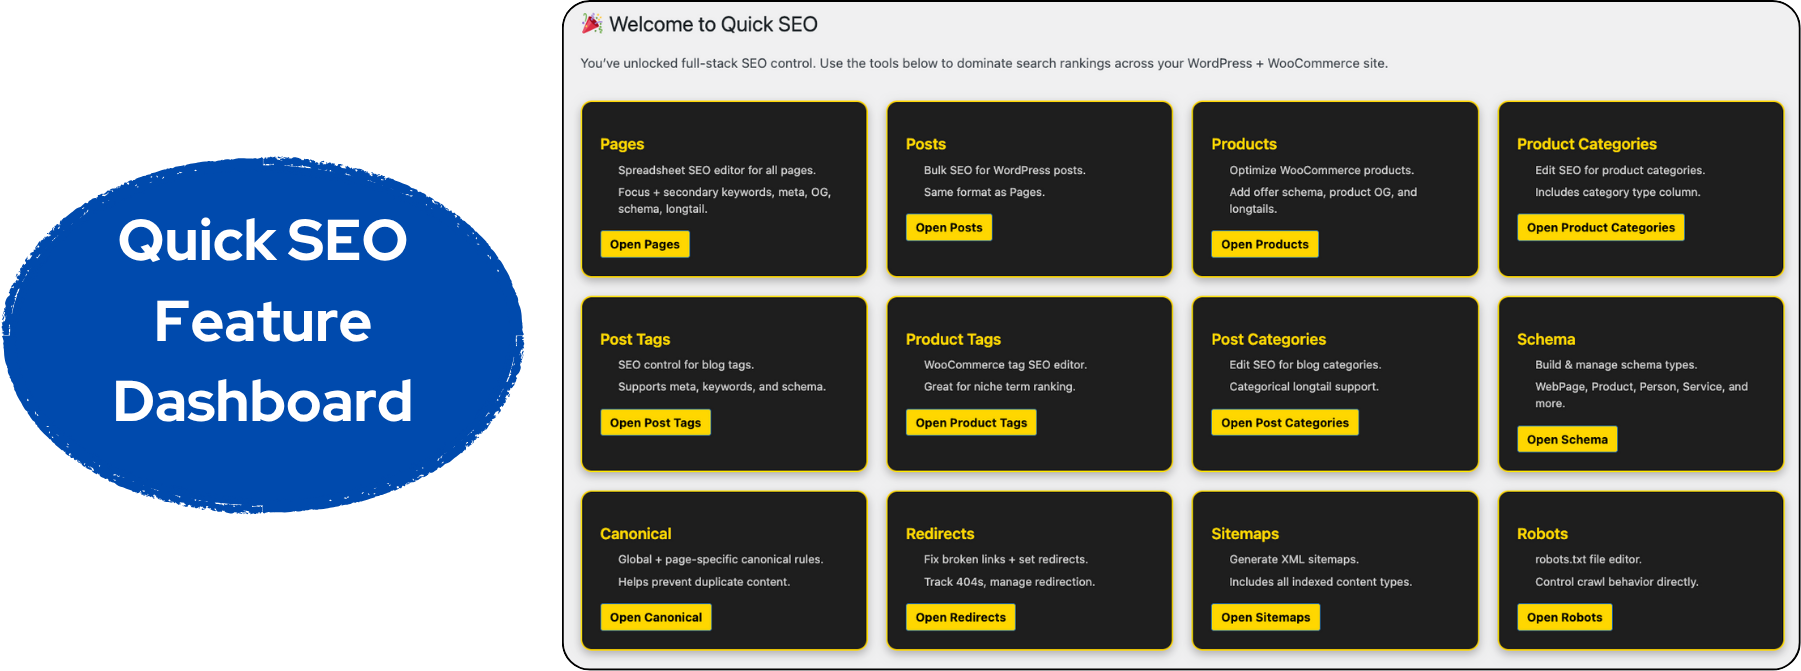Click 'Helps prevent duplicate content.' text
1801x671 pixels.
tap(704, 582)
